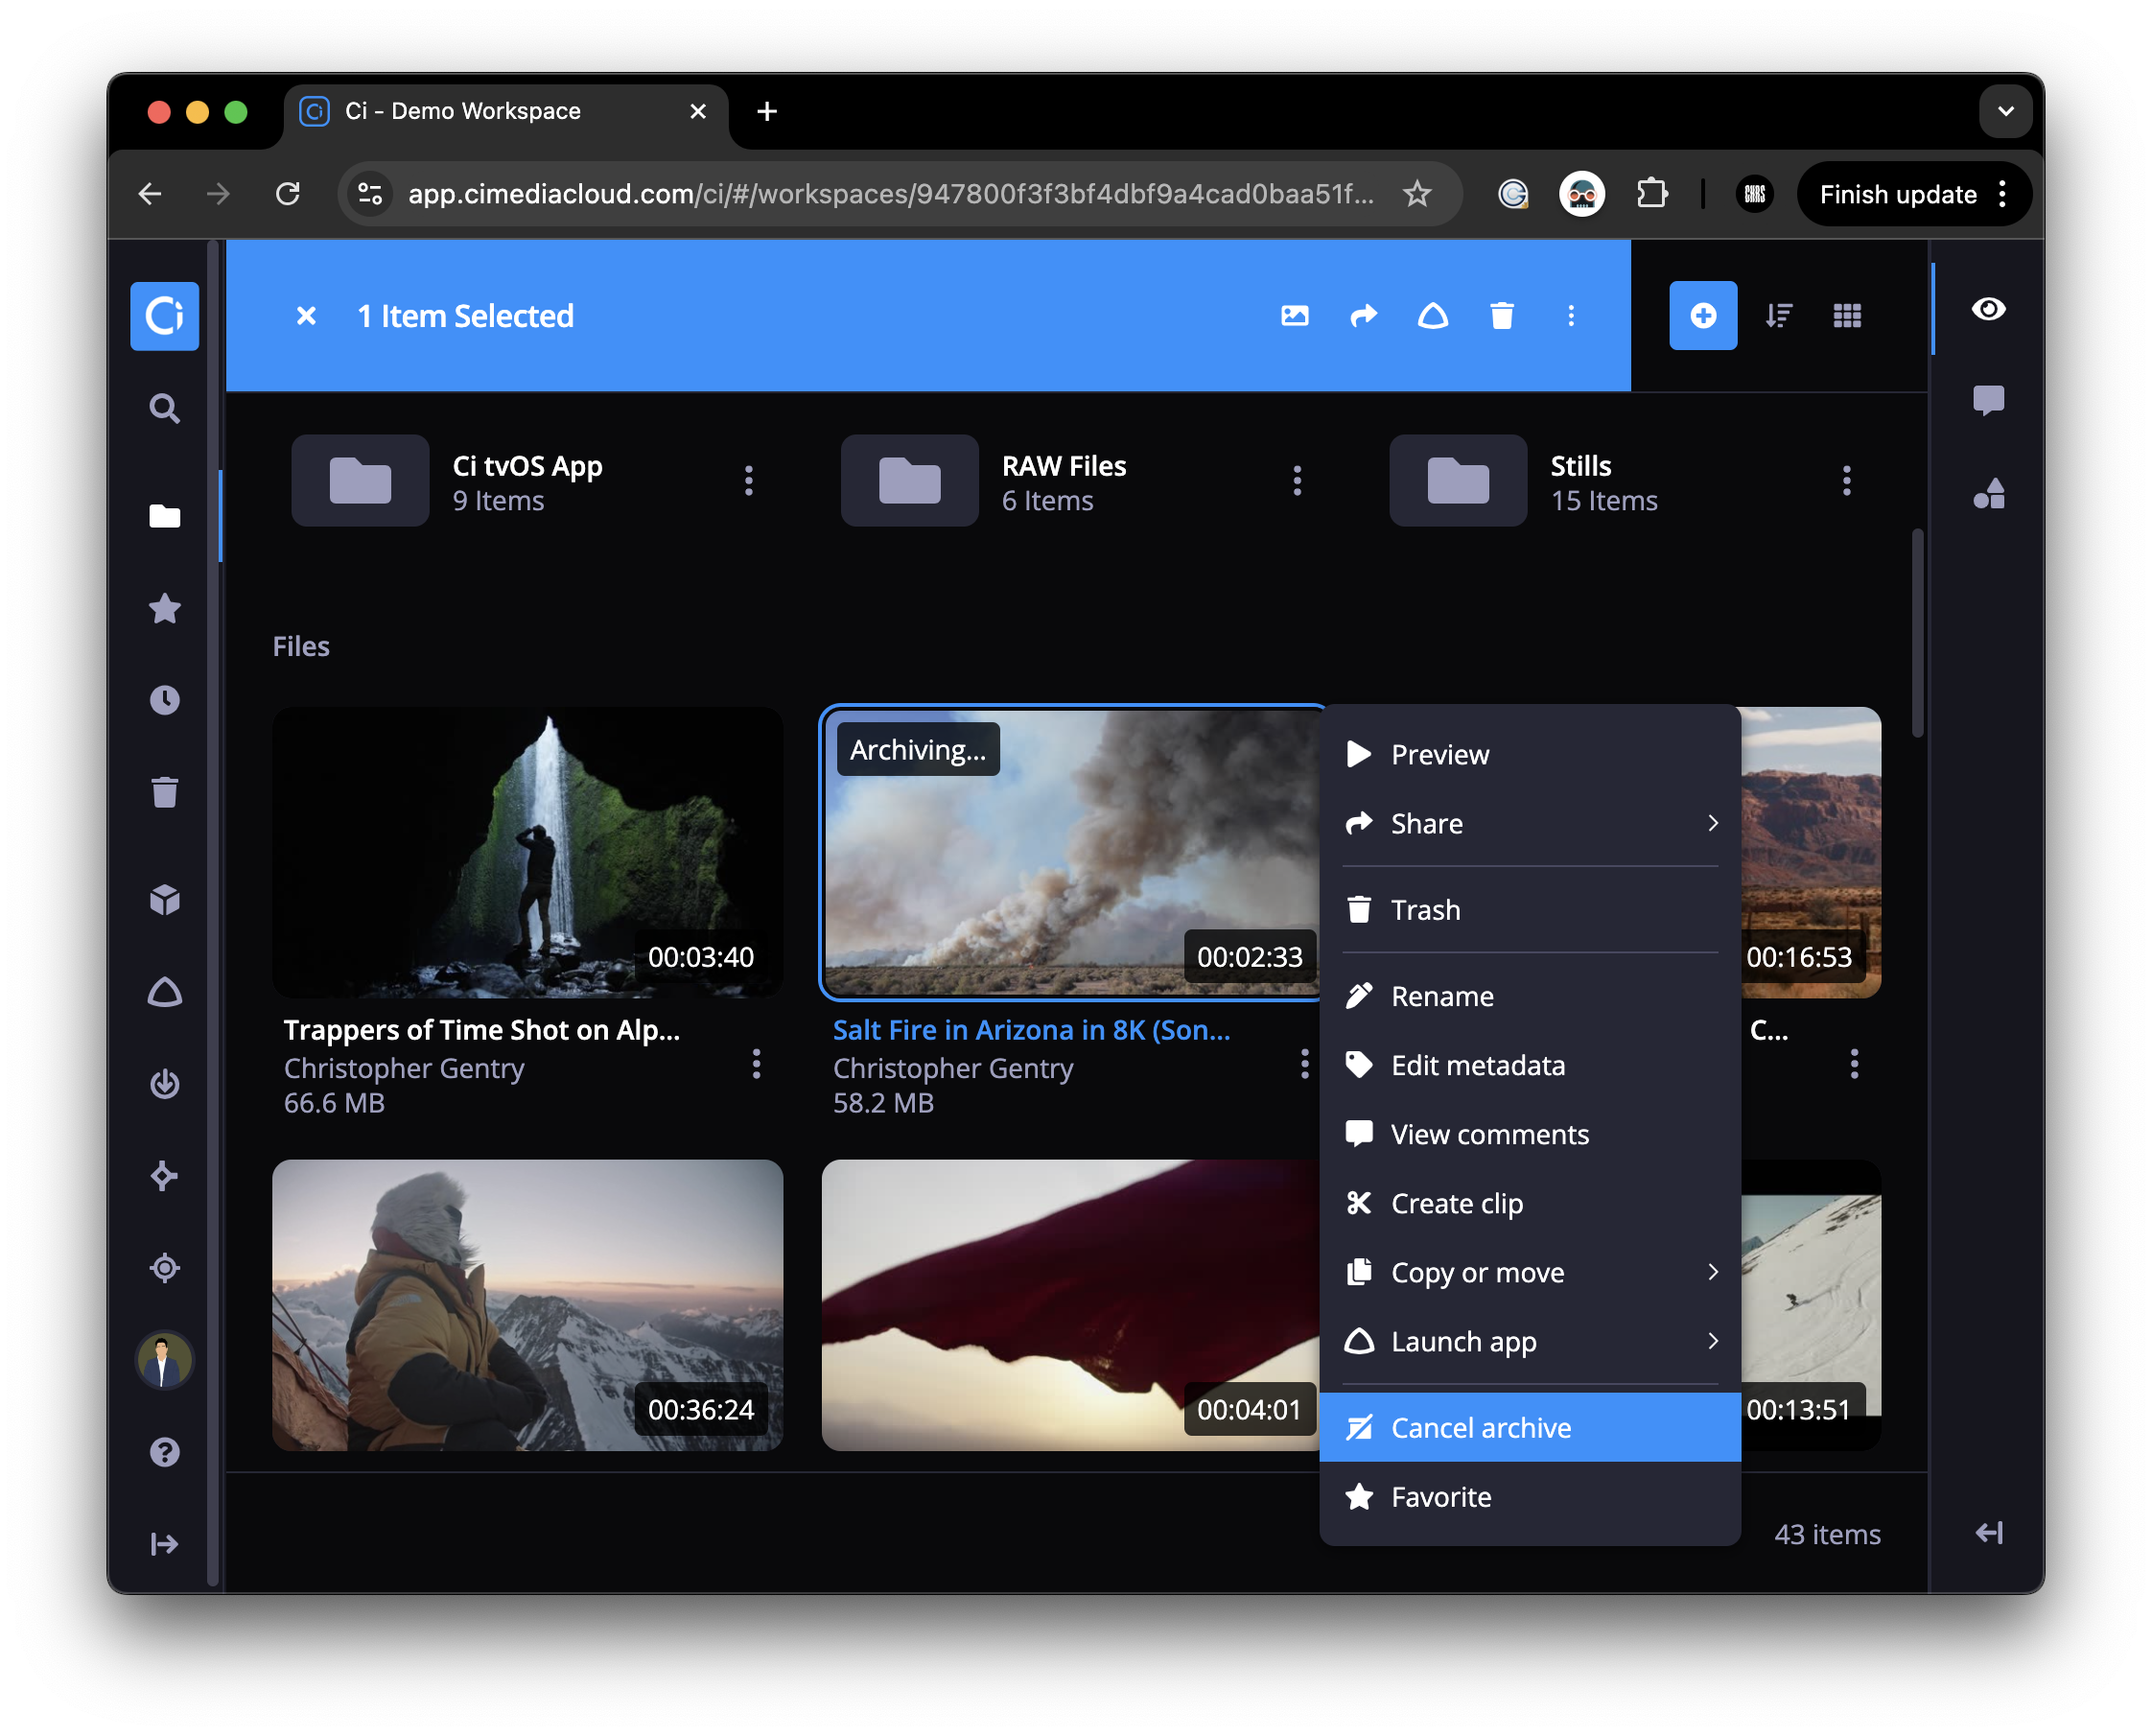Open the browser extensions puzzle icon
This screenshot has width=2152, height=1736.
pos(1651,194)
